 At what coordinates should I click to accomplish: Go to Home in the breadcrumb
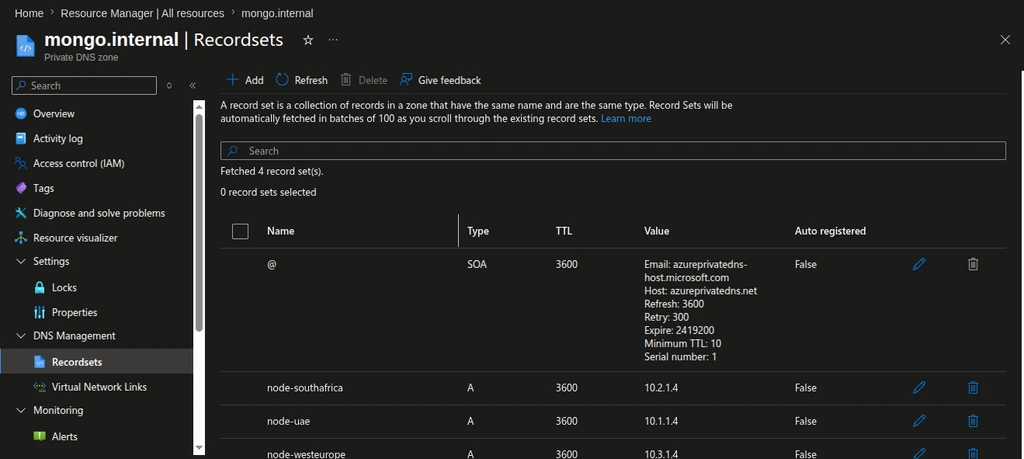coord(29,13)
